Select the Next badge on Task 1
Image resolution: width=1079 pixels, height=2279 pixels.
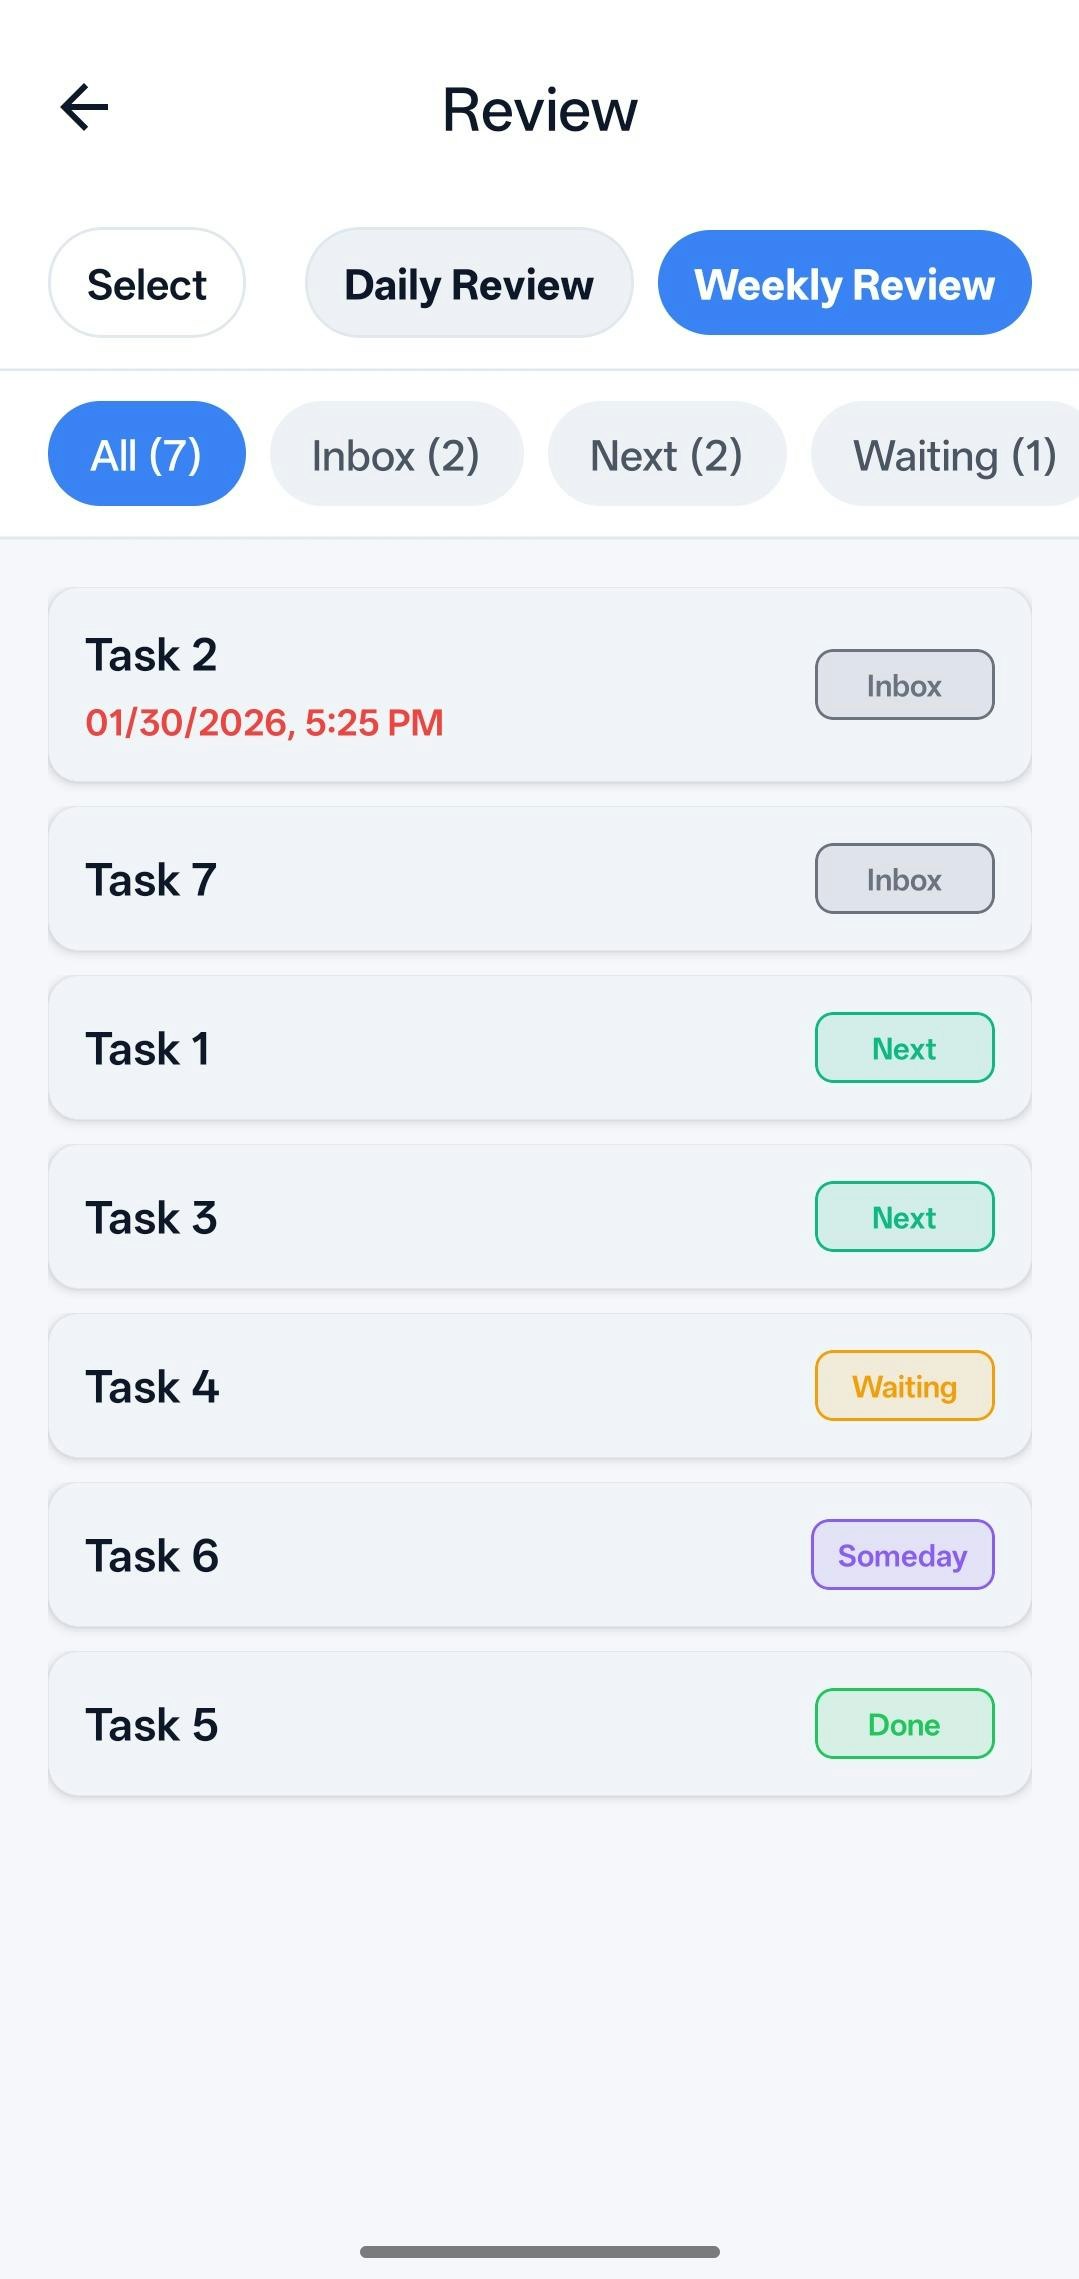point(903,1047)
